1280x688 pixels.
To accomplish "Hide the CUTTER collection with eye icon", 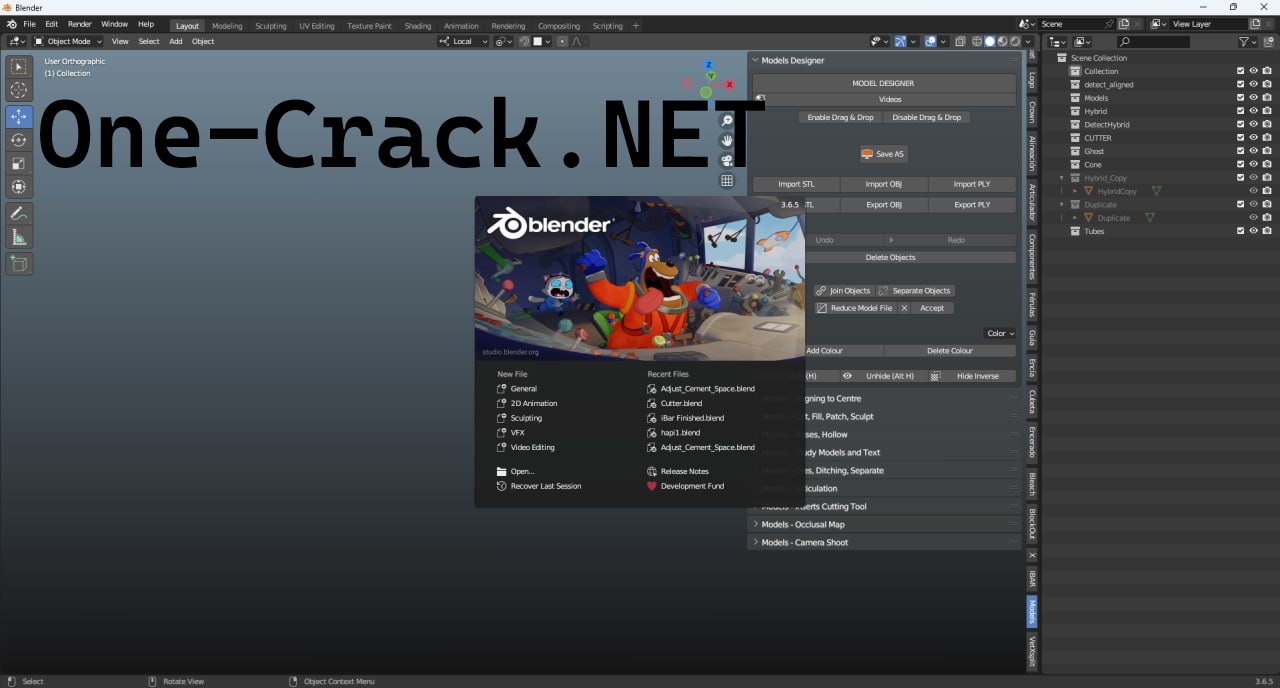I will [x=1253, y=138].
